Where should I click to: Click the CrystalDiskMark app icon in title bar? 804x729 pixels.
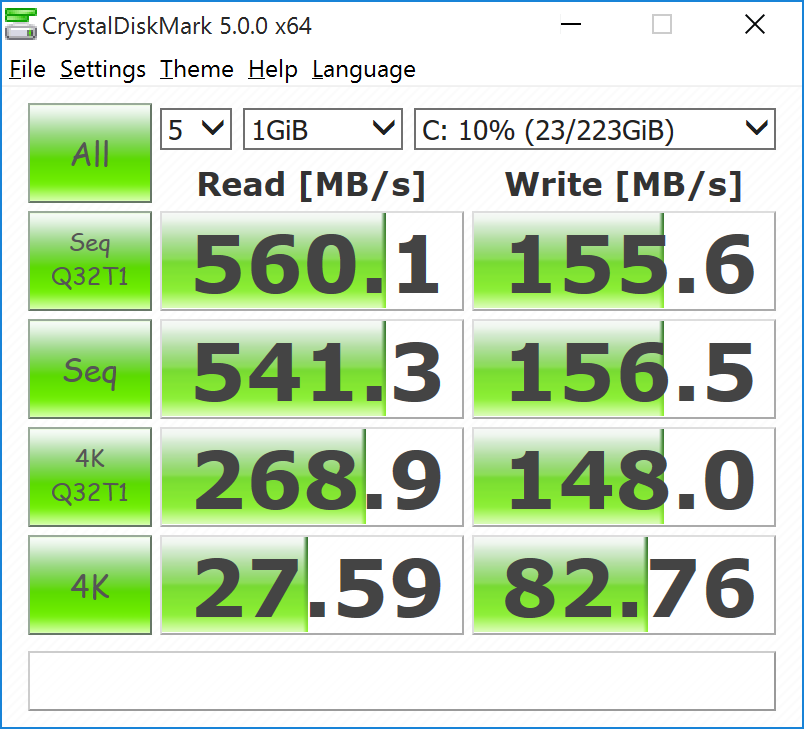tap(21, 25)
